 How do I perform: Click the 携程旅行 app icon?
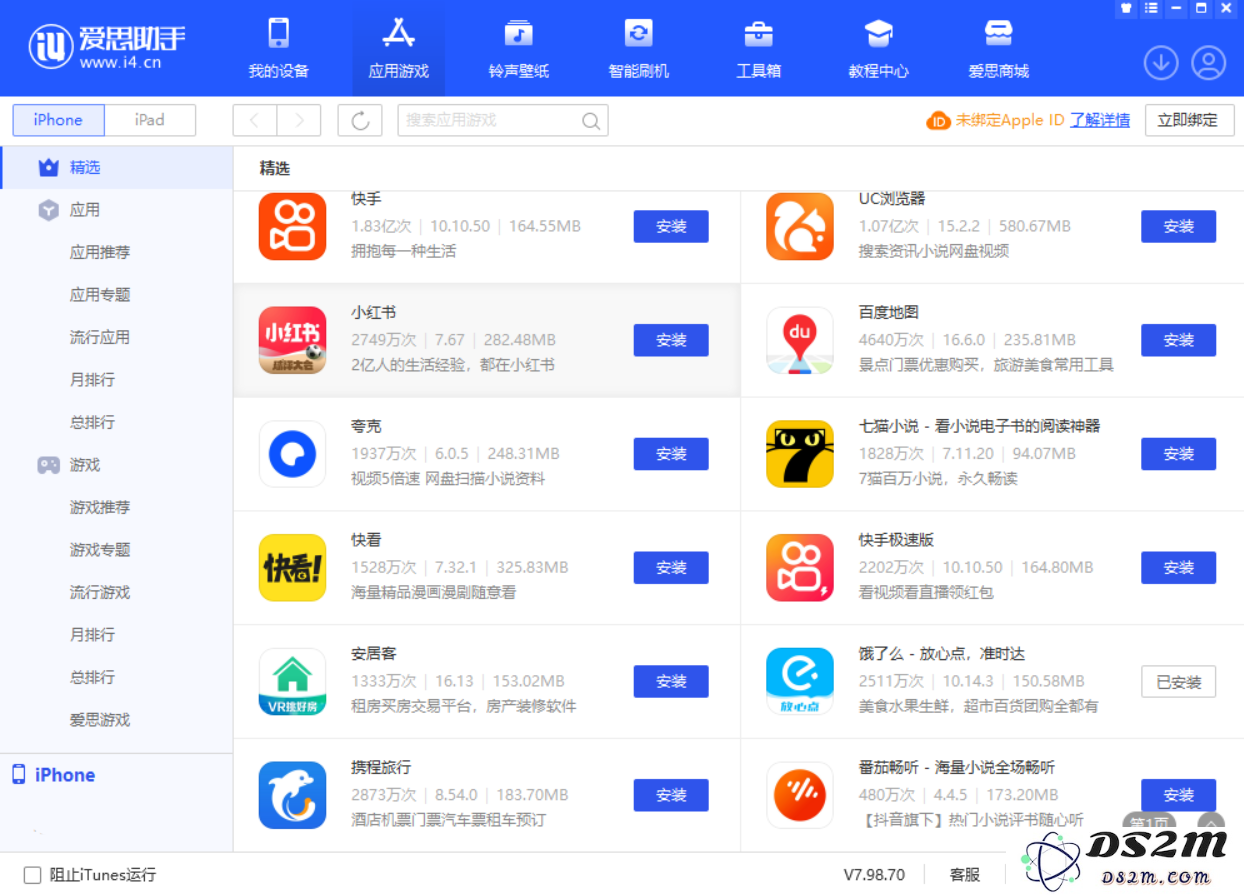(292, 795)
